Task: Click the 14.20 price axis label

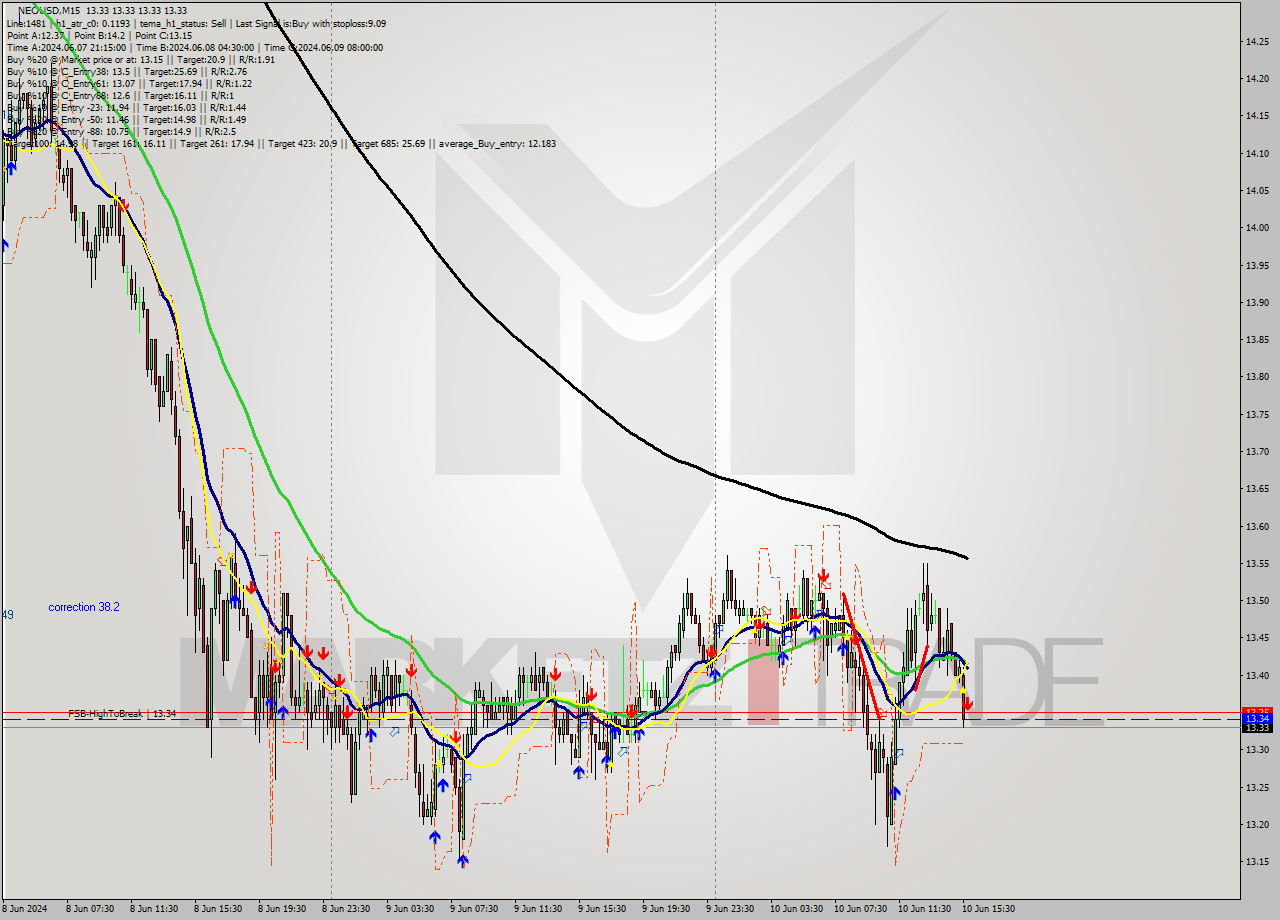Action: coord(1258,78)
